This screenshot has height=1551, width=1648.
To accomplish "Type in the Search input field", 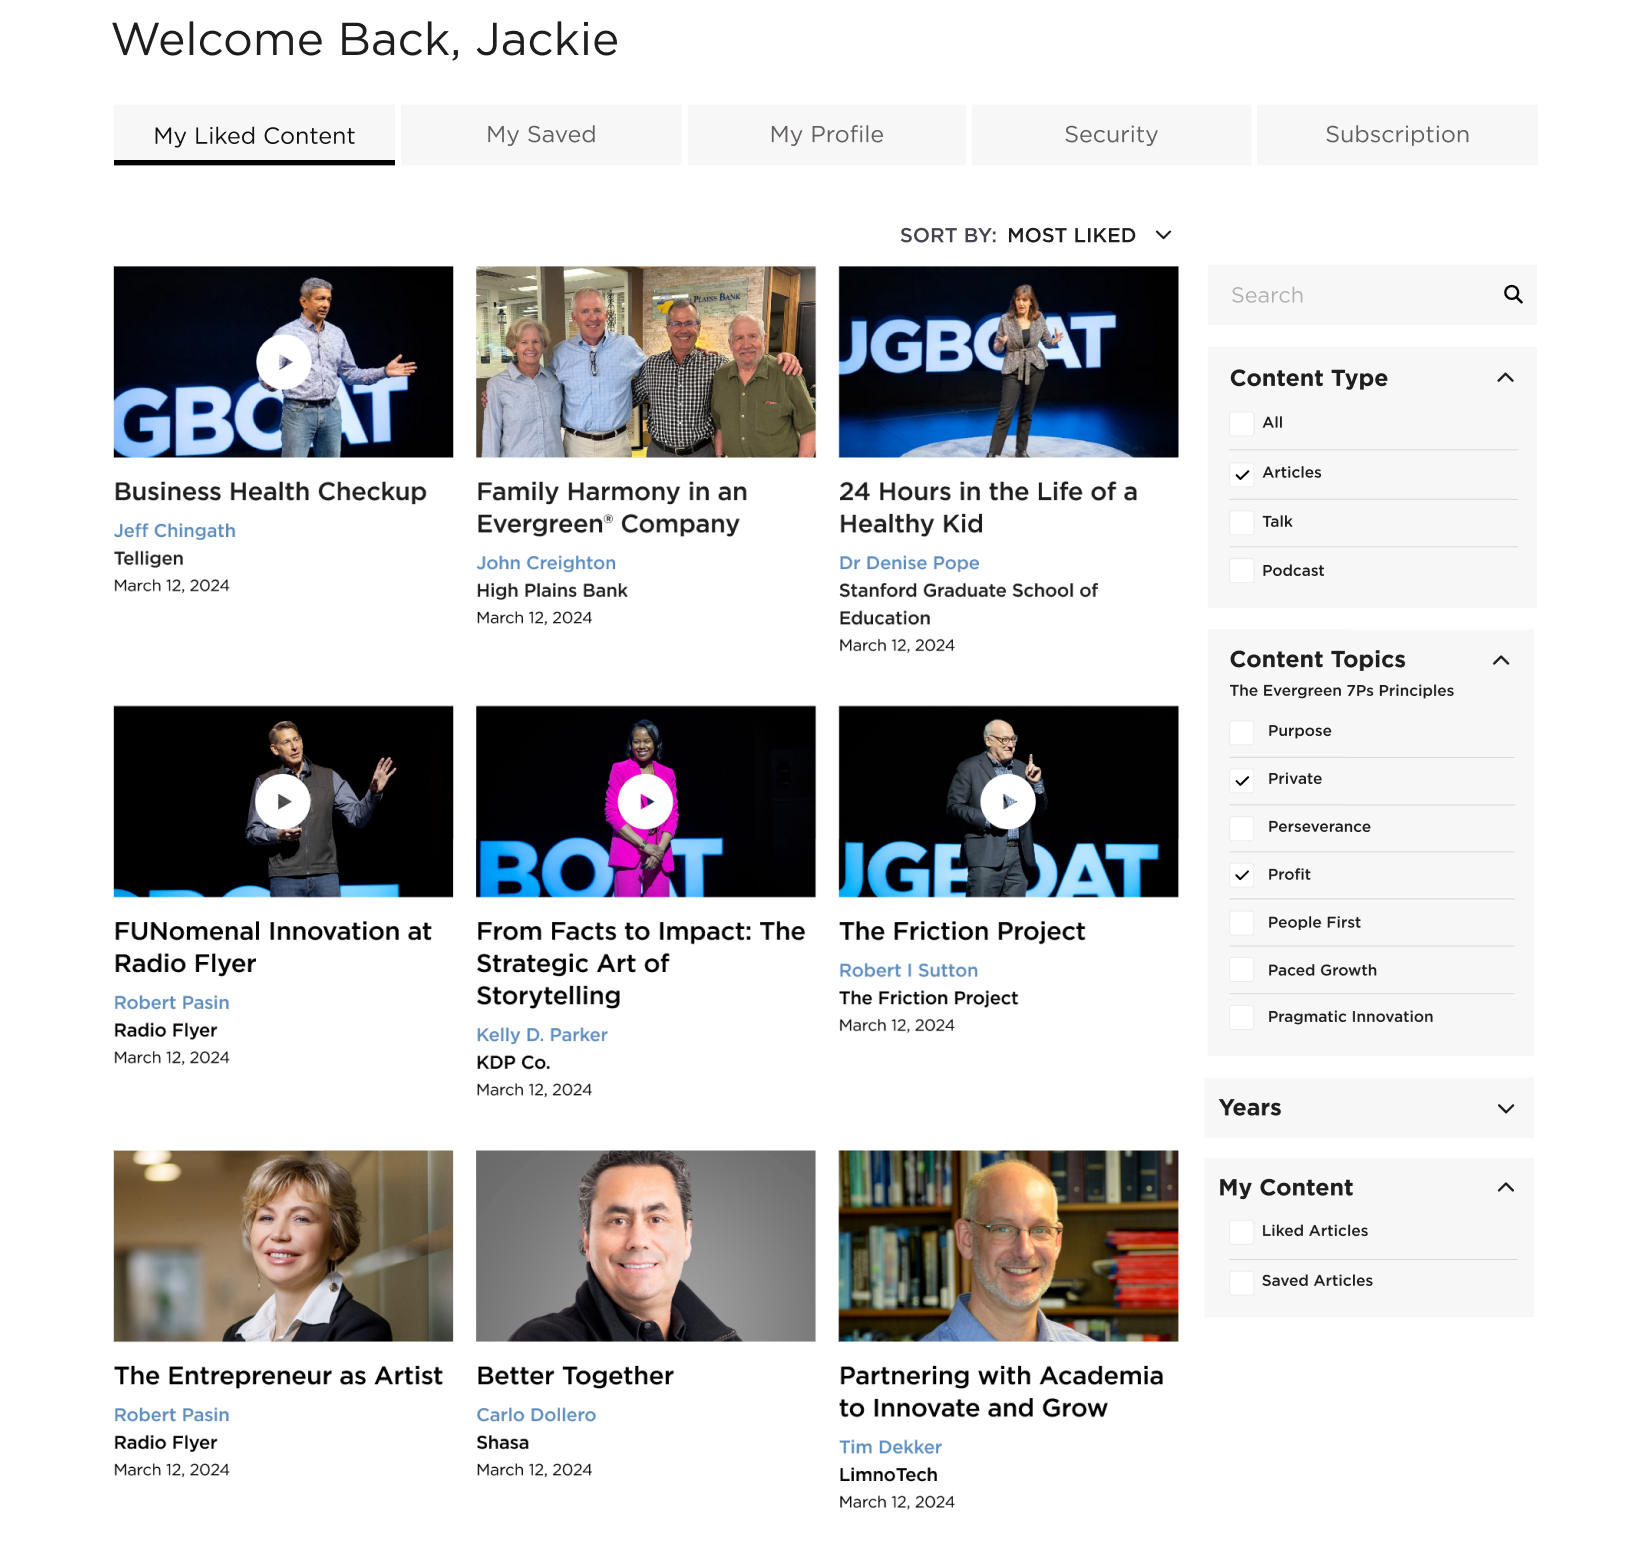I will 1355,295.
